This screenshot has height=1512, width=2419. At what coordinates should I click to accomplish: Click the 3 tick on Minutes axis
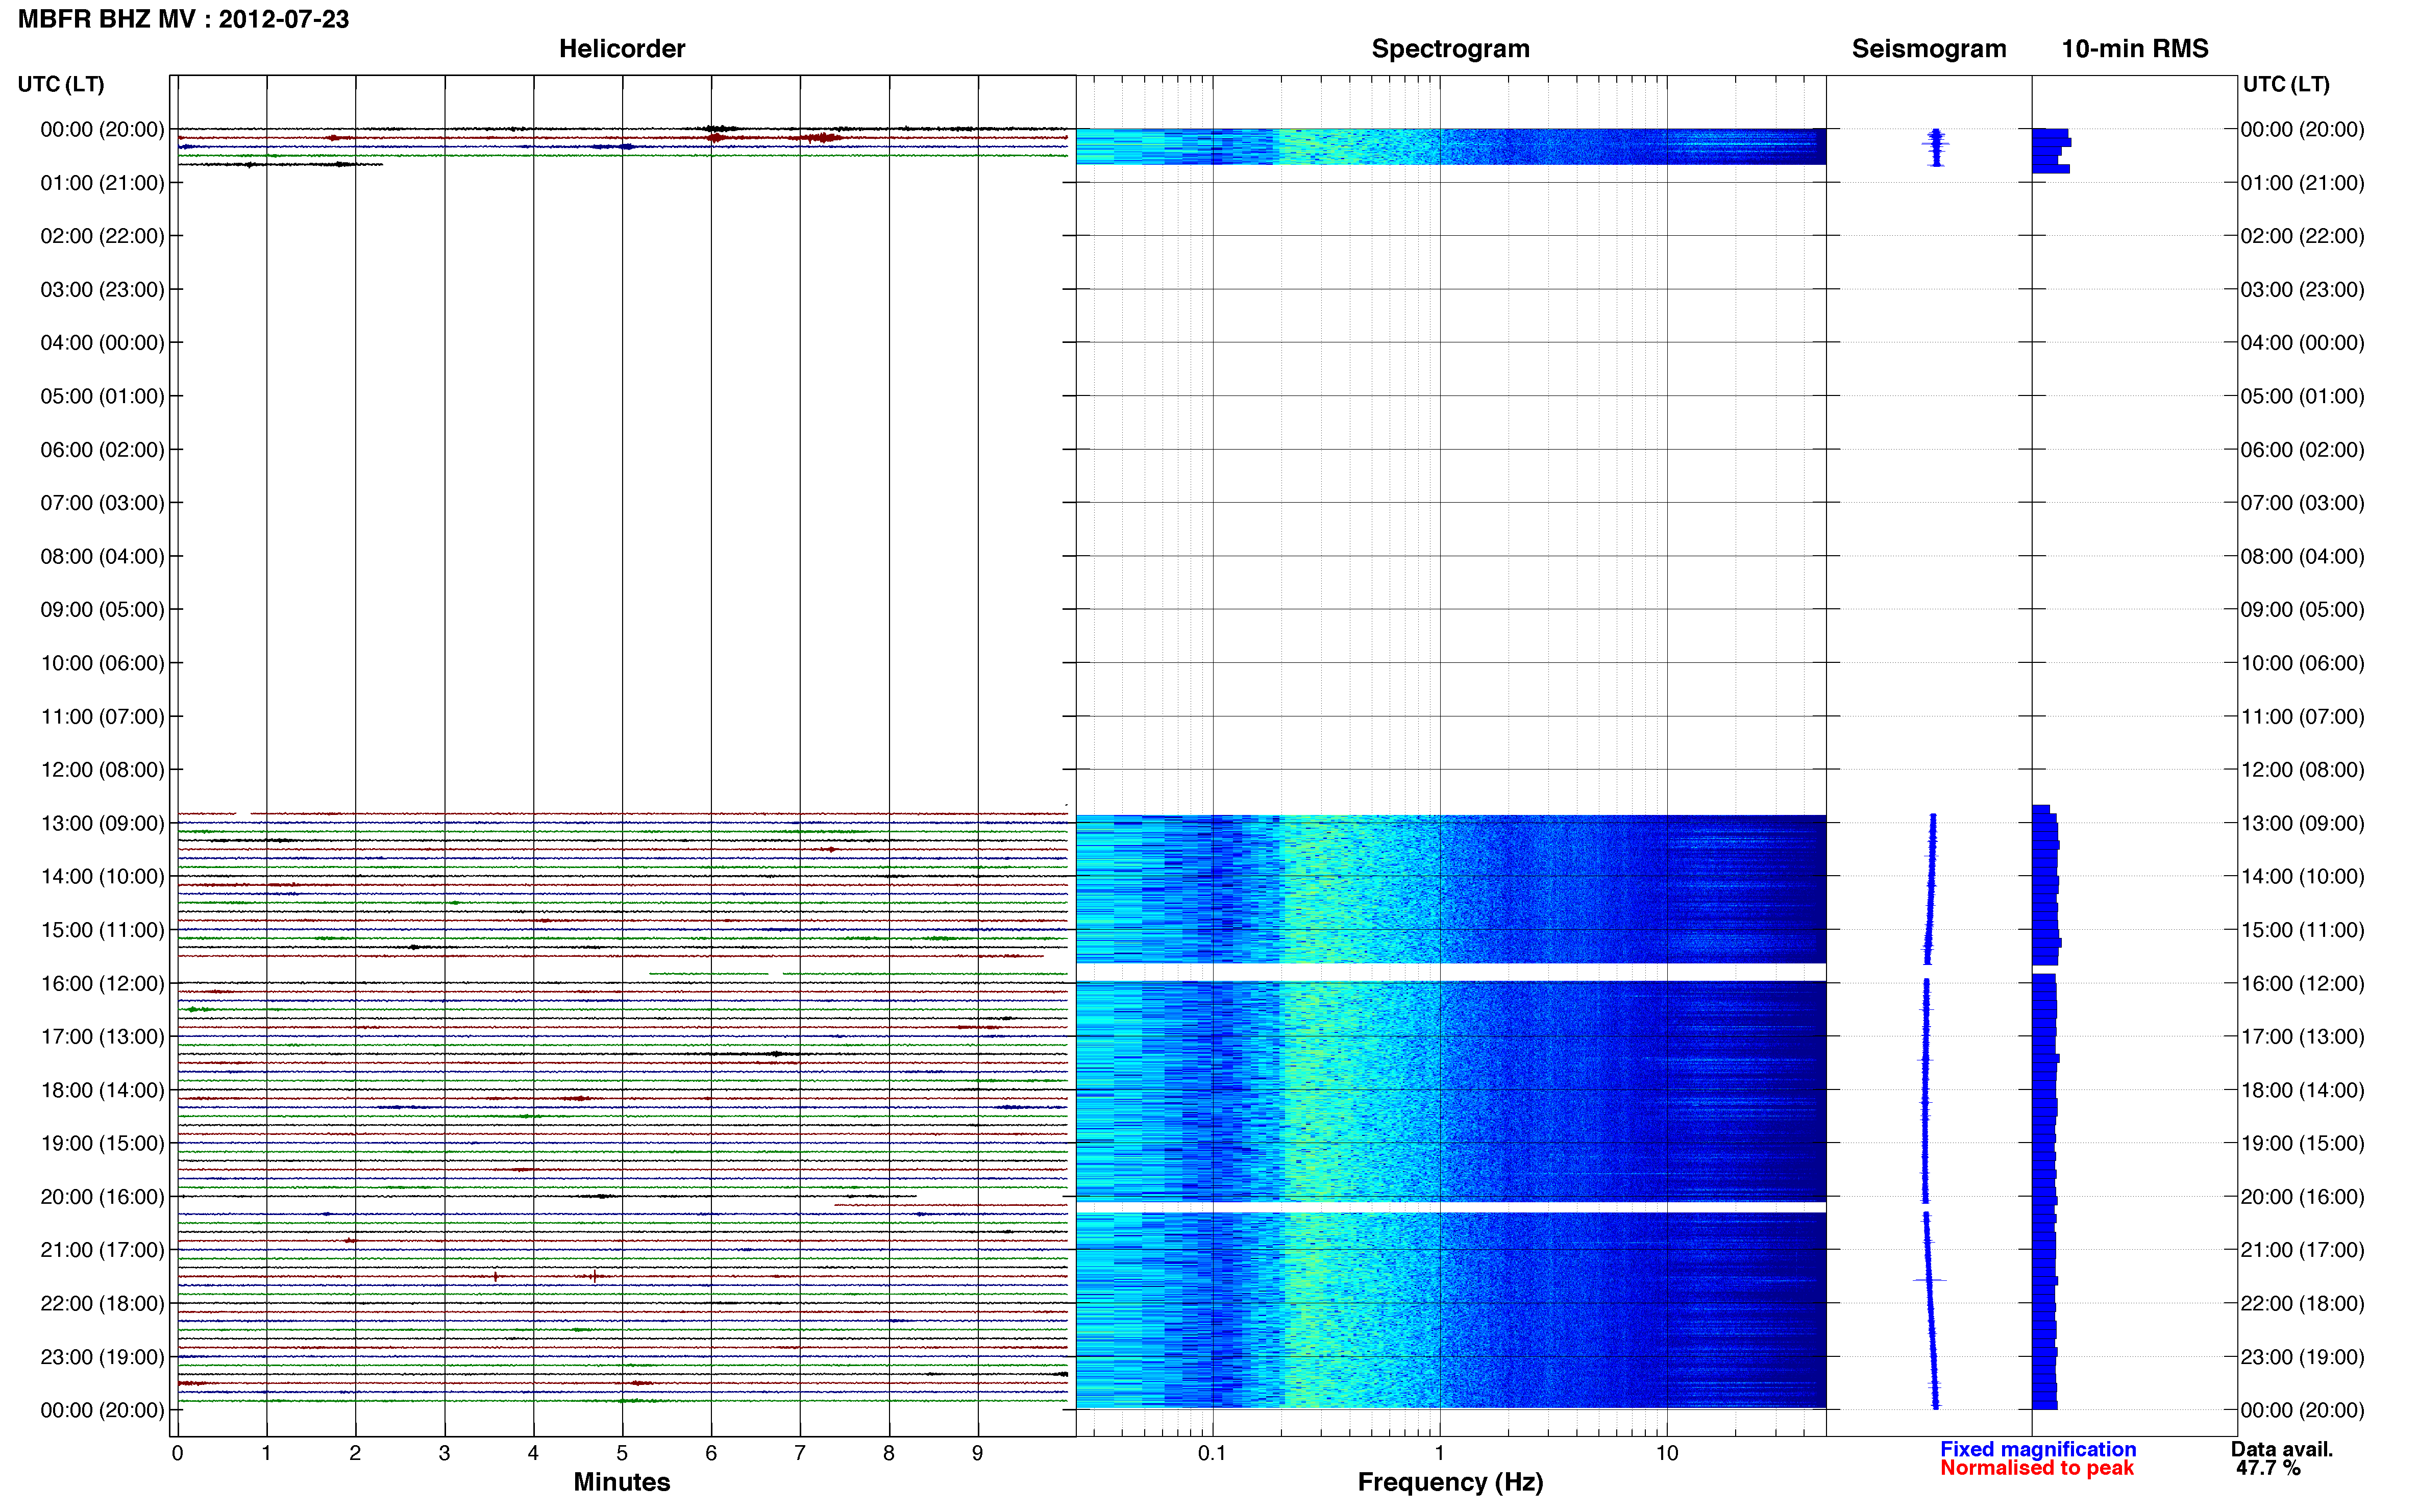coord(444,1453)
